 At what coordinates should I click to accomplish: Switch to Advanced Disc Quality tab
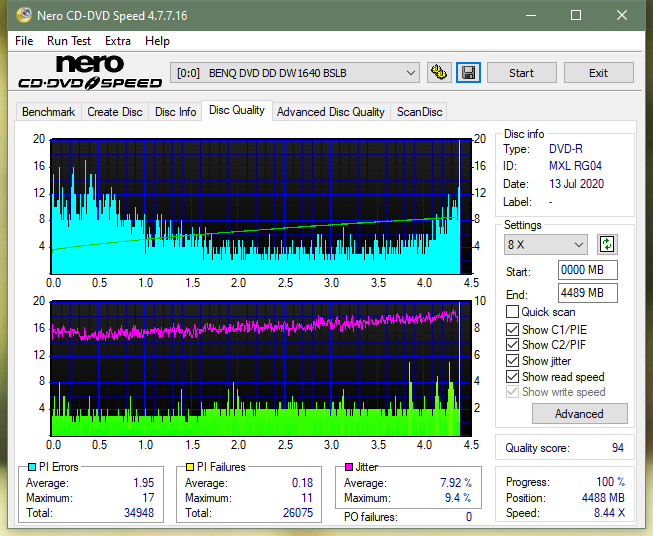[x=331, y=112]
